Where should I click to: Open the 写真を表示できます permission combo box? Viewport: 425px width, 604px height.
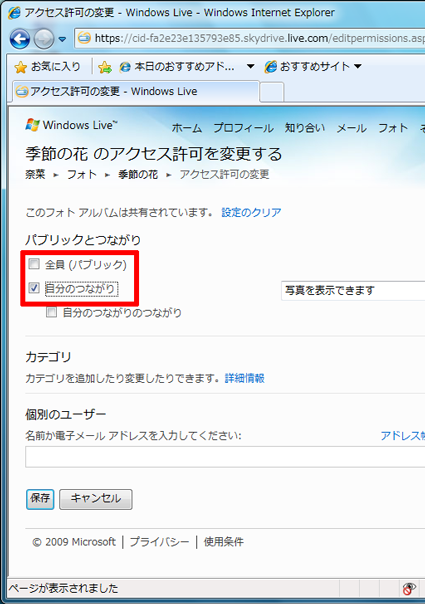coord(353,290)
